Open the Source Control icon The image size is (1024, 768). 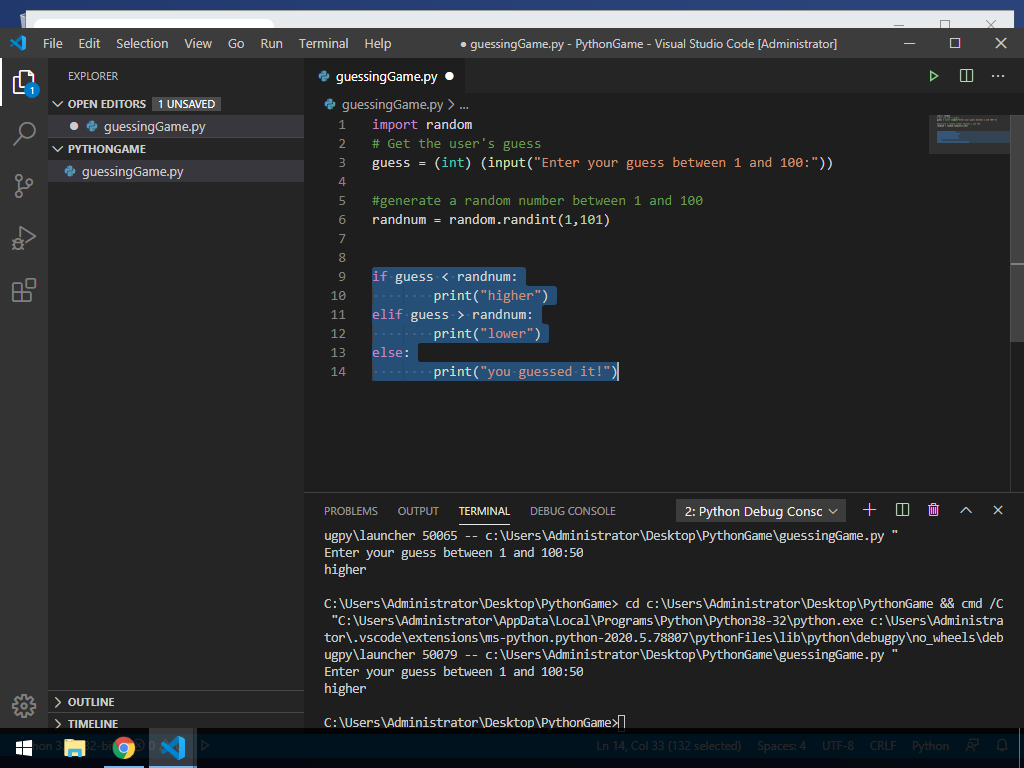(x=24, y=187)
